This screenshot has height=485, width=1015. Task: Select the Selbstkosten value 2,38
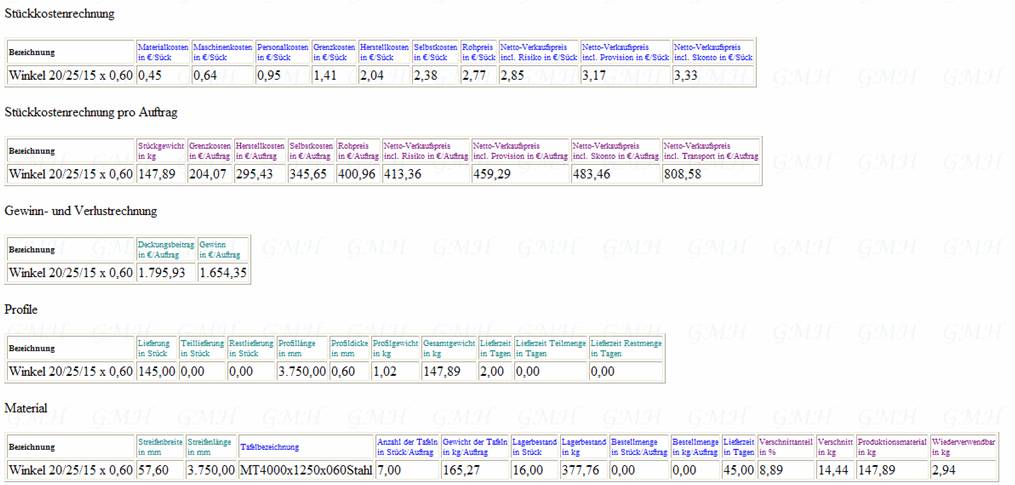(x=425, y=75)
